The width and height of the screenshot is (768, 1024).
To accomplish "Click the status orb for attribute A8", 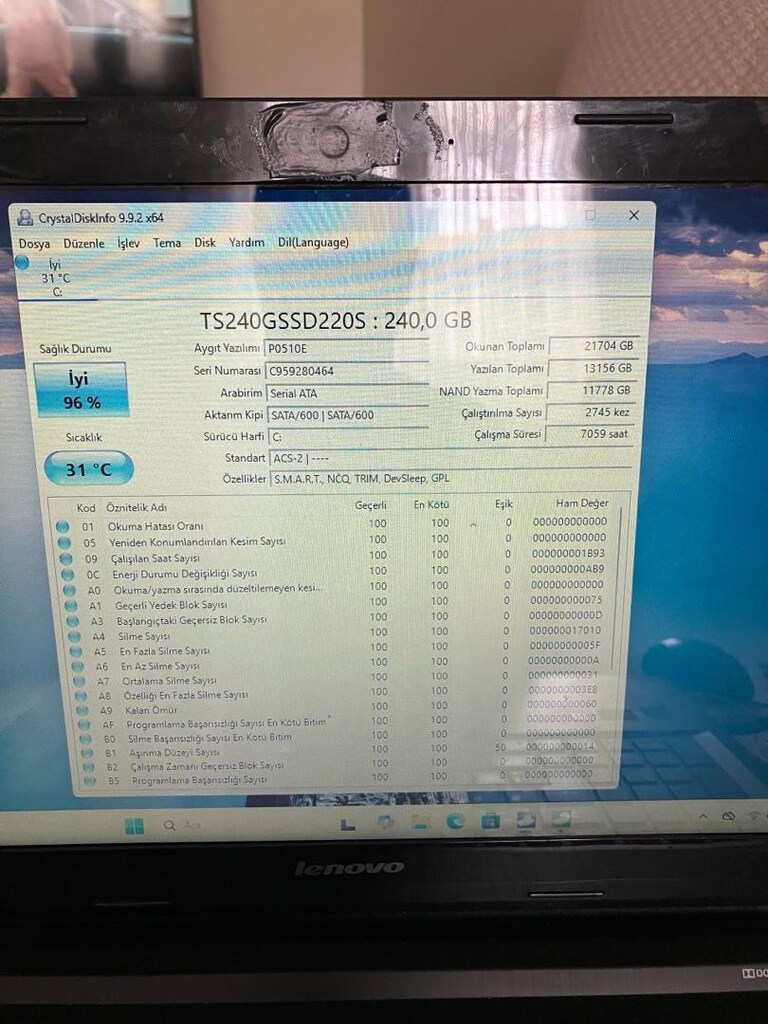I will tap(81, 696).
